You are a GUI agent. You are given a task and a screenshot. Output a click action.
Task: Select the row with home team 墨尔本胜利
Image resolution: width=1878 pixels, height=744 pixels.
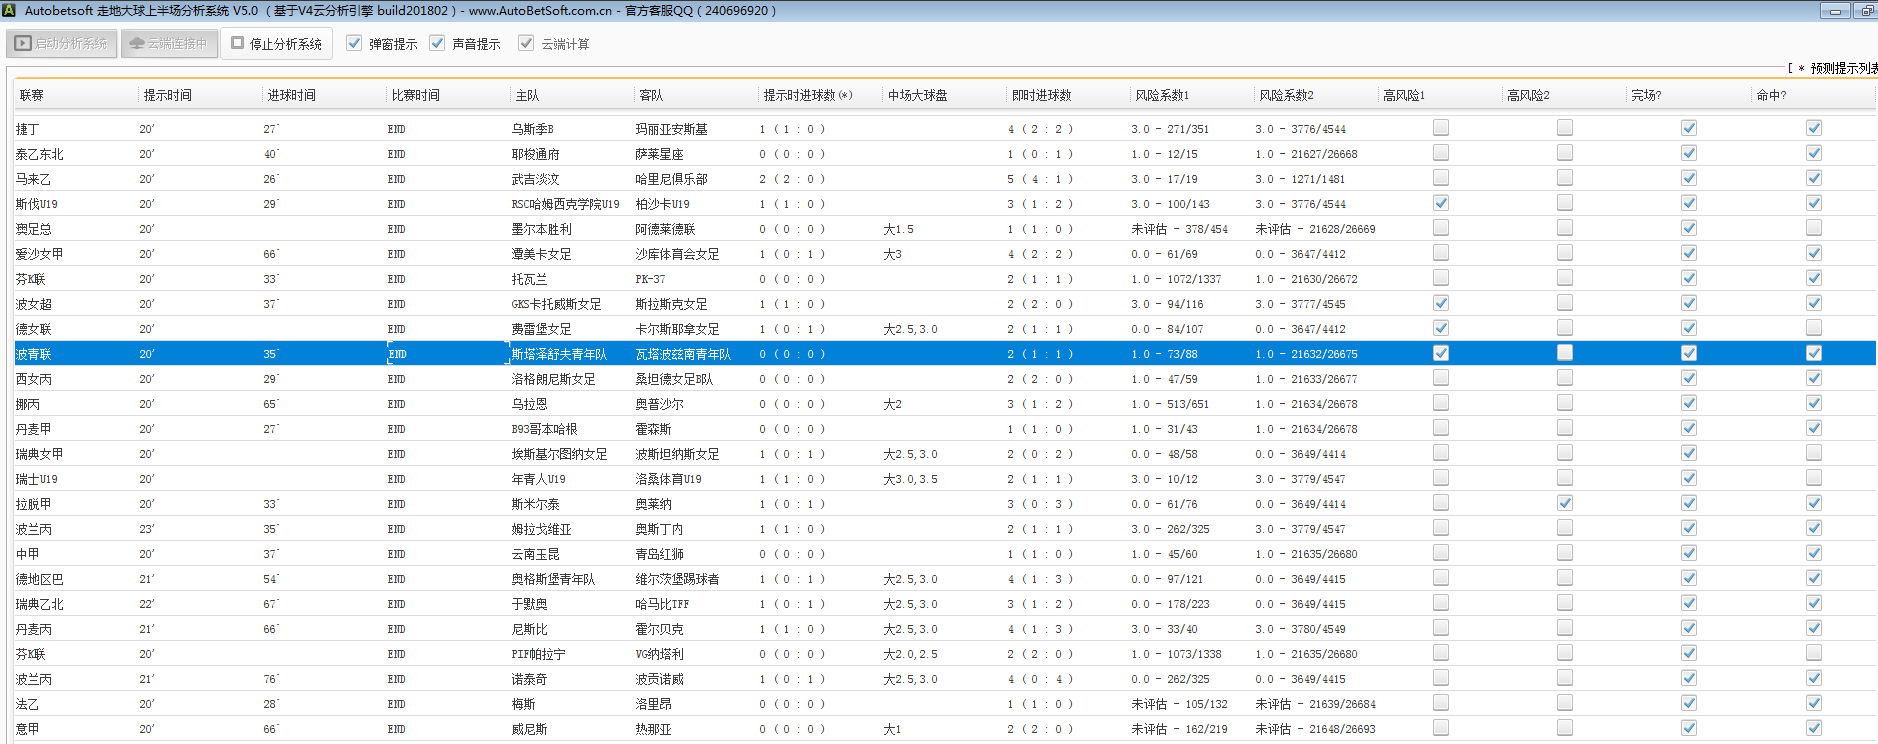click(x=541, y=229)
